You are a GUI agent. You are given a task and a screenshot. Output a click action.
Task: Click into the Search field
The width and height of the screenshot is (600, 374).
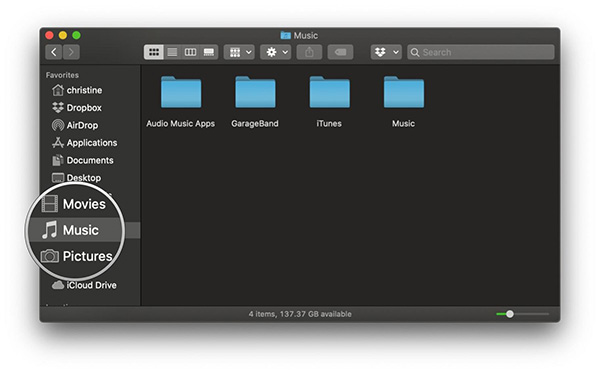coord(481,52)
